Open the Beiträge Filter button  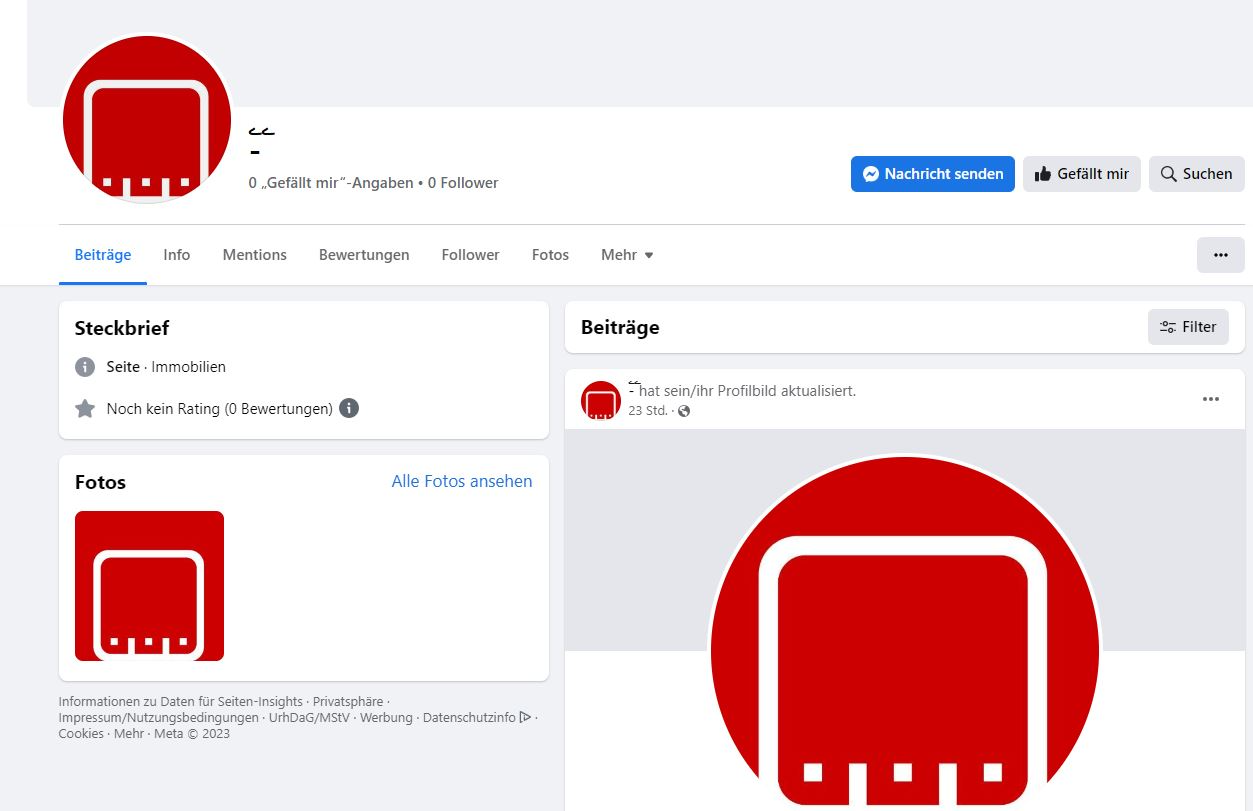tap(1188, 327)
